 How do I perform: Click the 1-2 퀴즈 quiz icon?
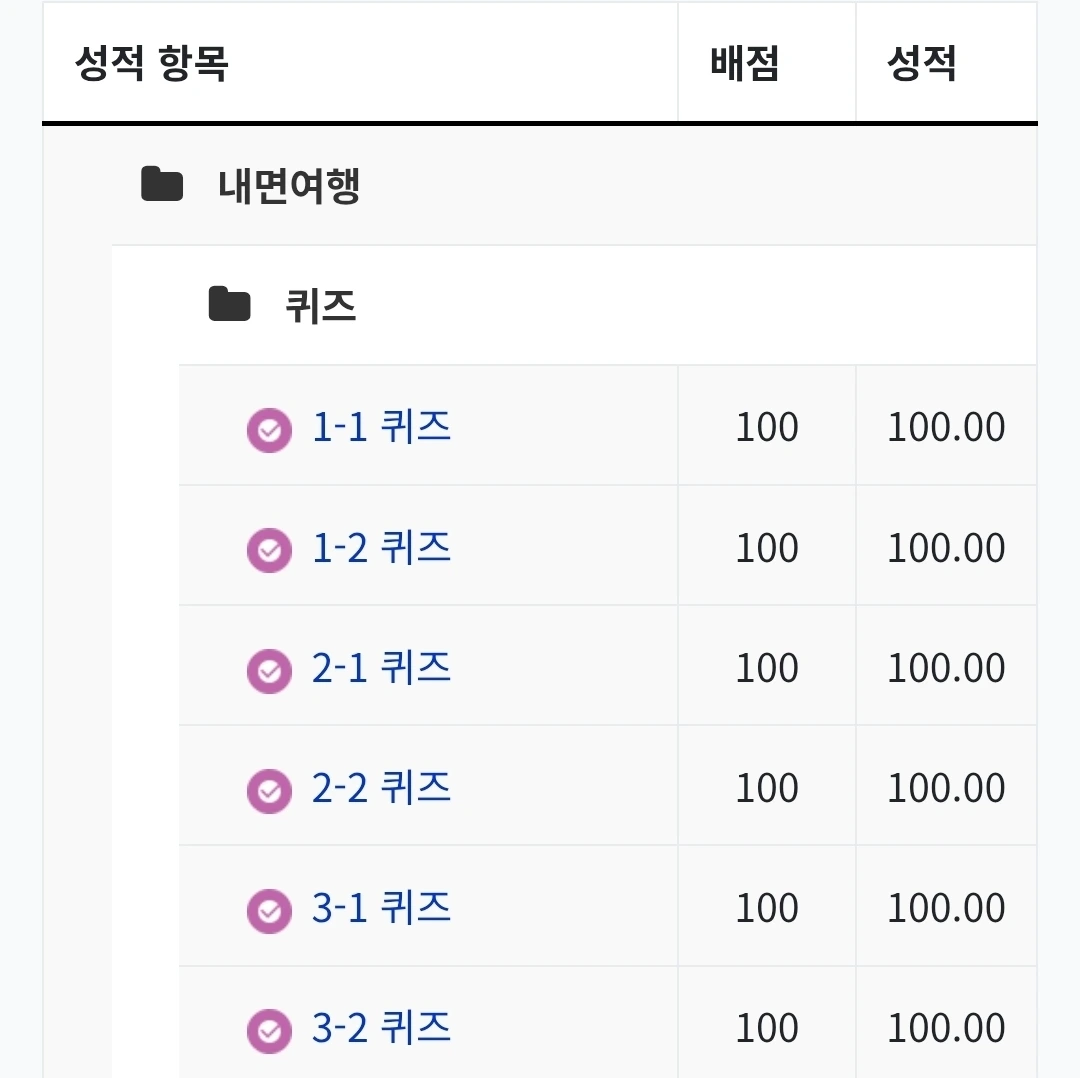pos(269,550)
